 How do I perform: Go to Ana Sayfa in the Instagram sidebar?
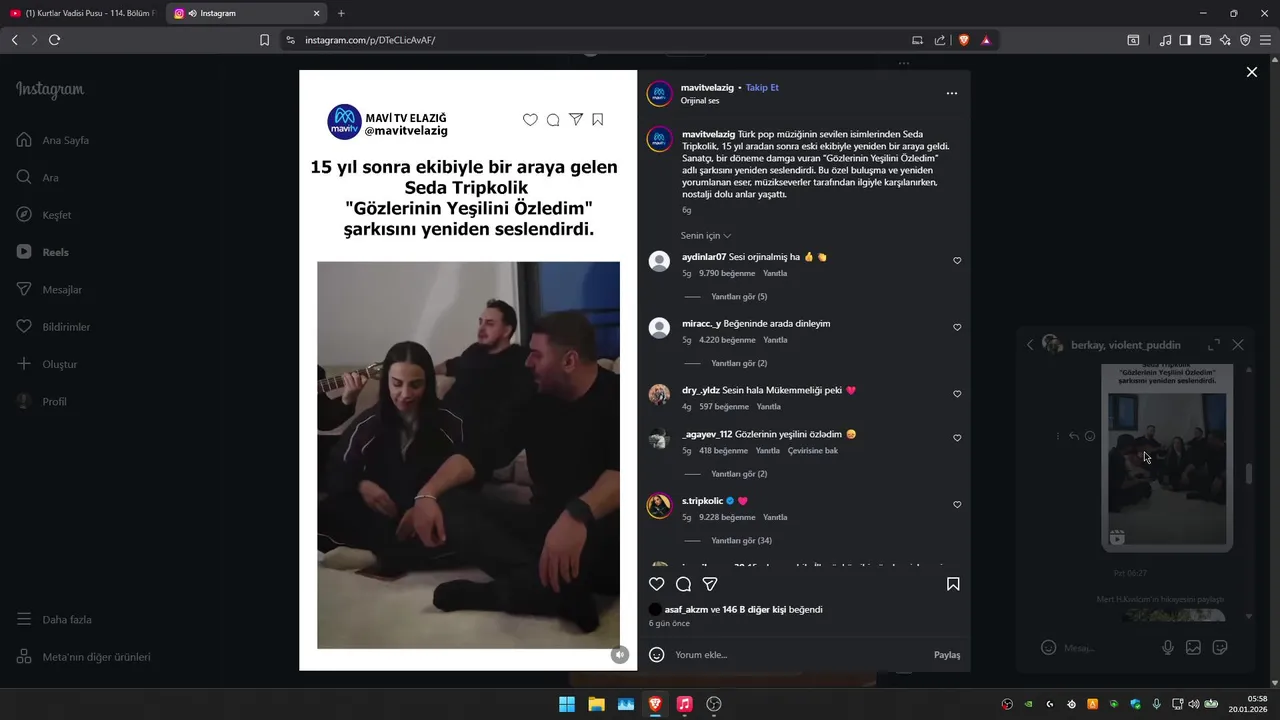click(53, 140)
